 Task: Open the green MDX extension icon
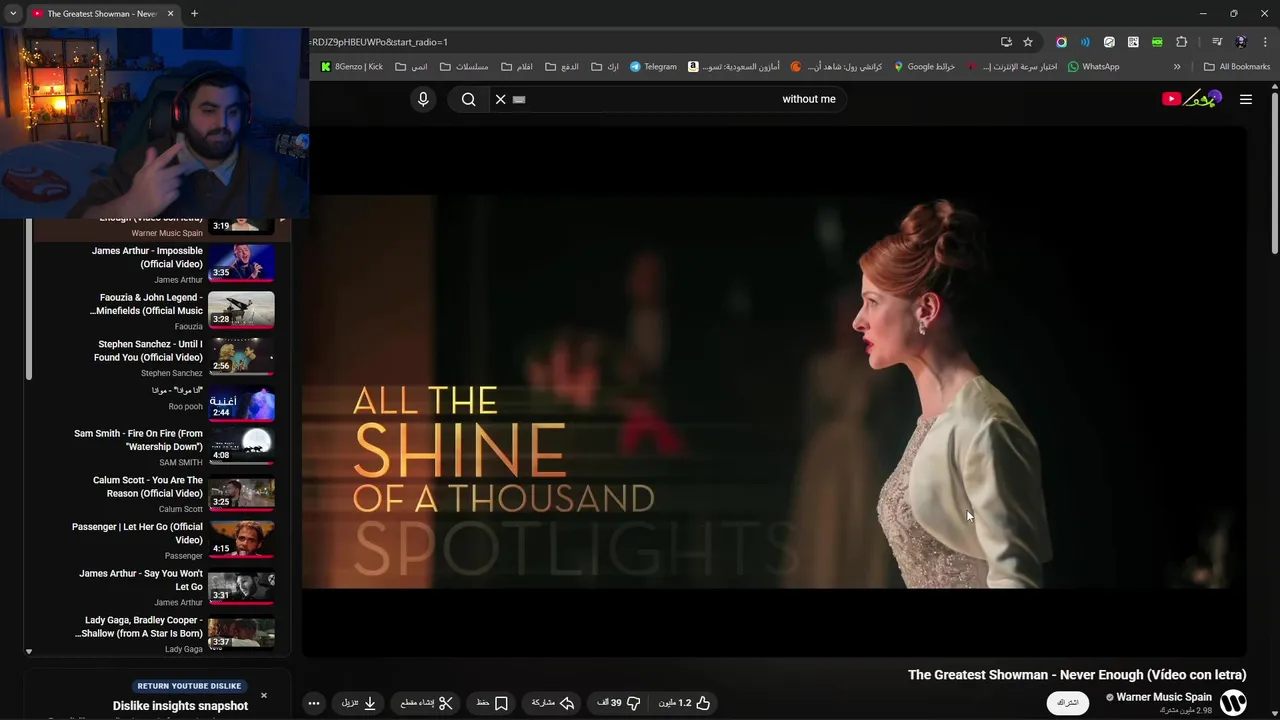coord(1157,42)
